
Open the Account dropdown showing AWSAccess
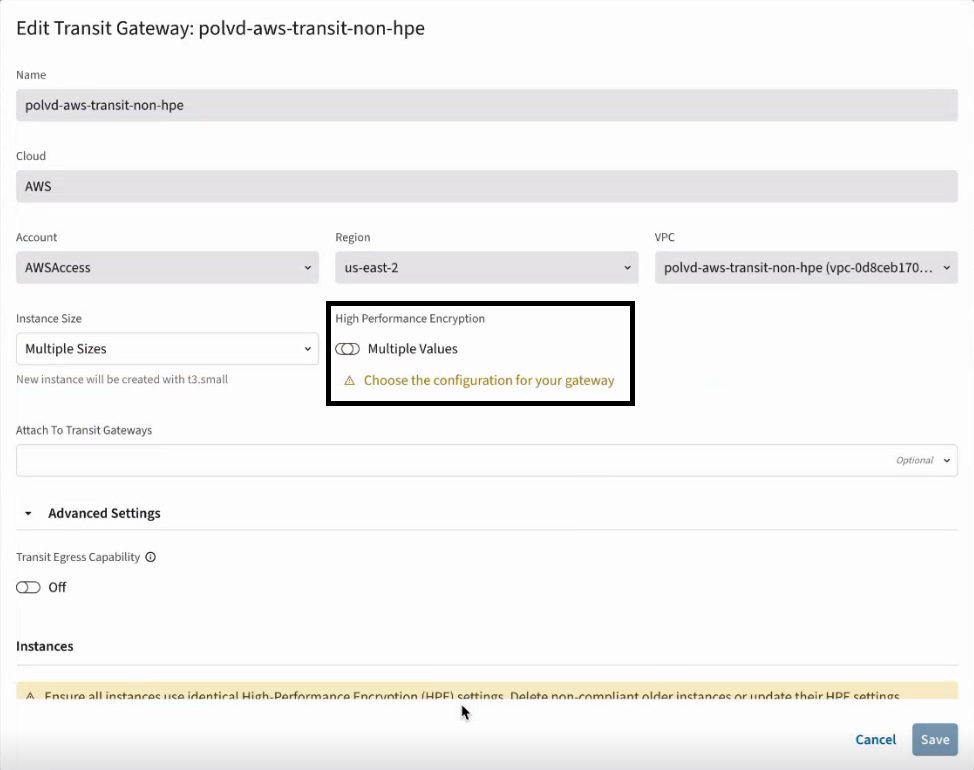[x=167, y=267]
